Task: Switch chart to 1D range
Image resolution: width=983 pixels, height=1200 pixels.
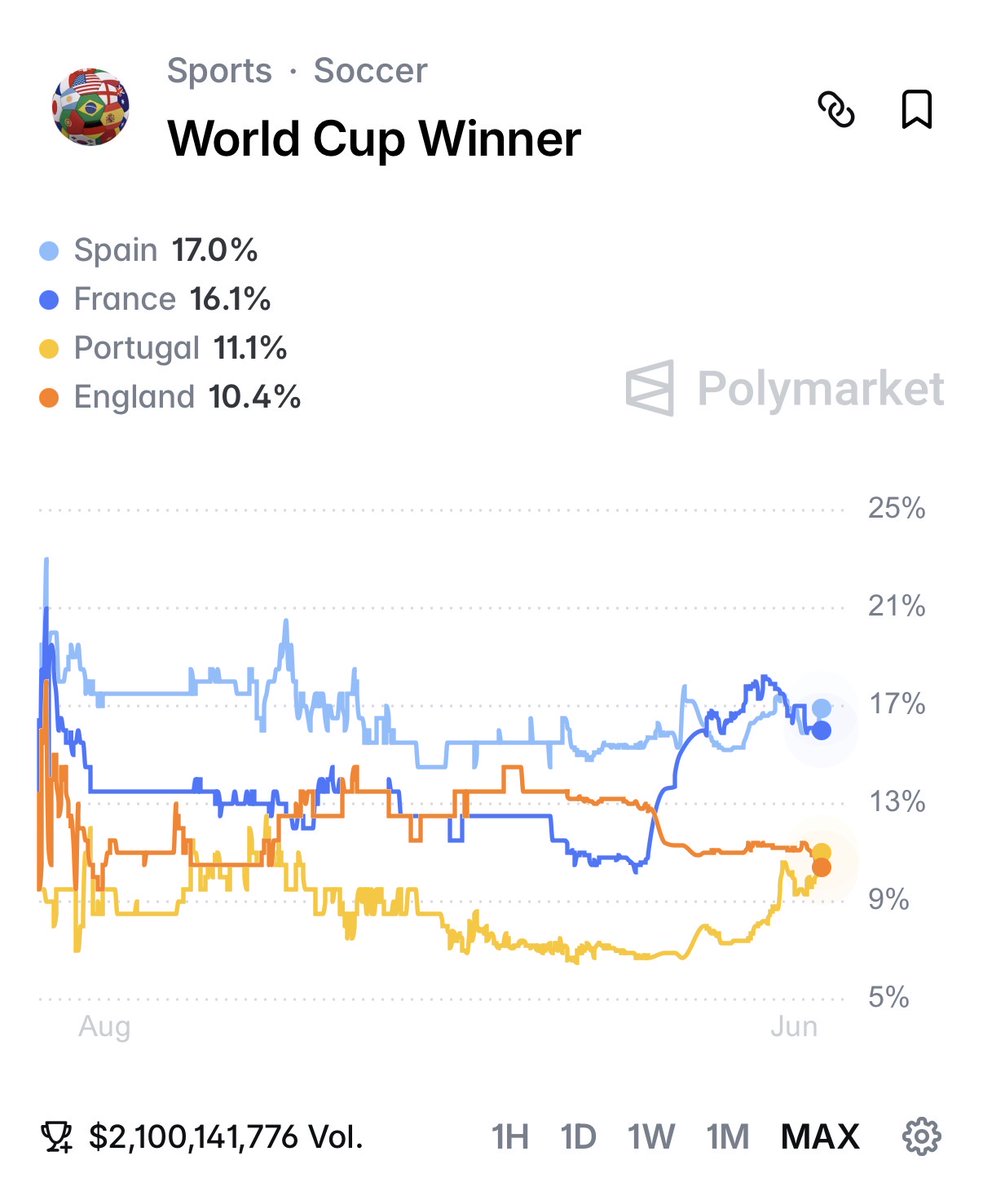Action: pos(578,1137)
